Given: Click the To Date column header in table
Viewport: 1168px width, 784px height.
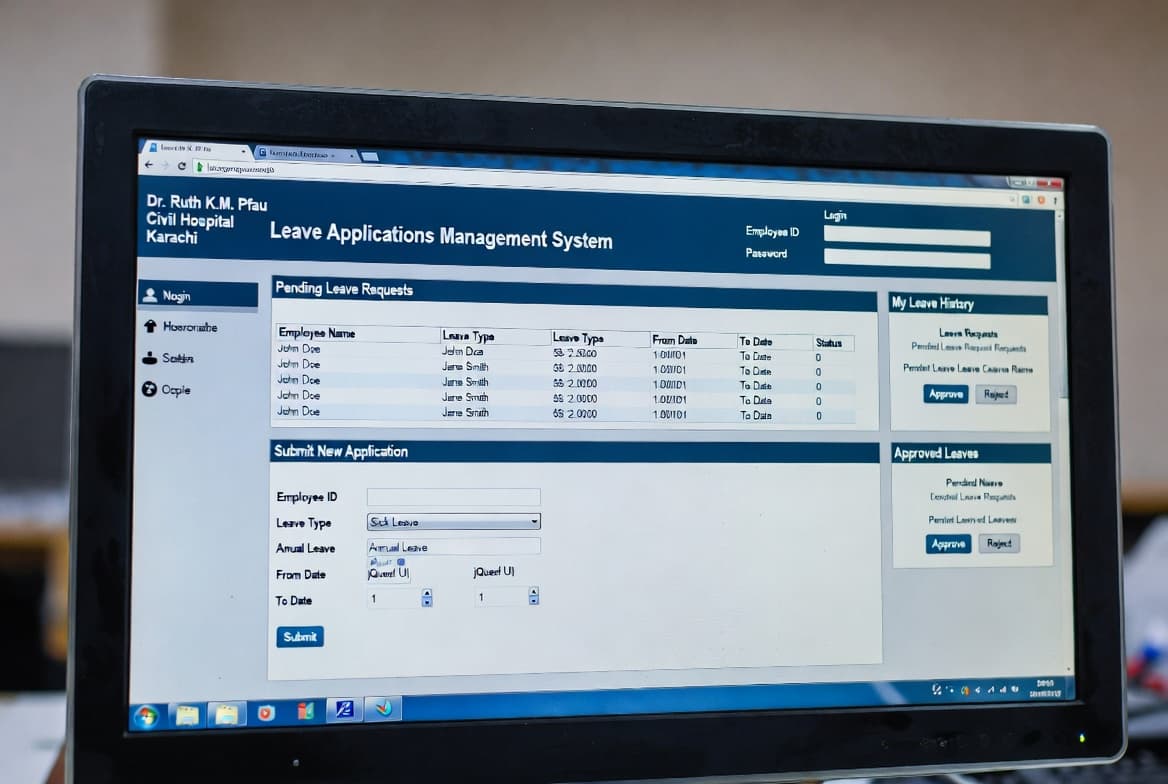Looking at the screenshot, I should pos(755,341).
